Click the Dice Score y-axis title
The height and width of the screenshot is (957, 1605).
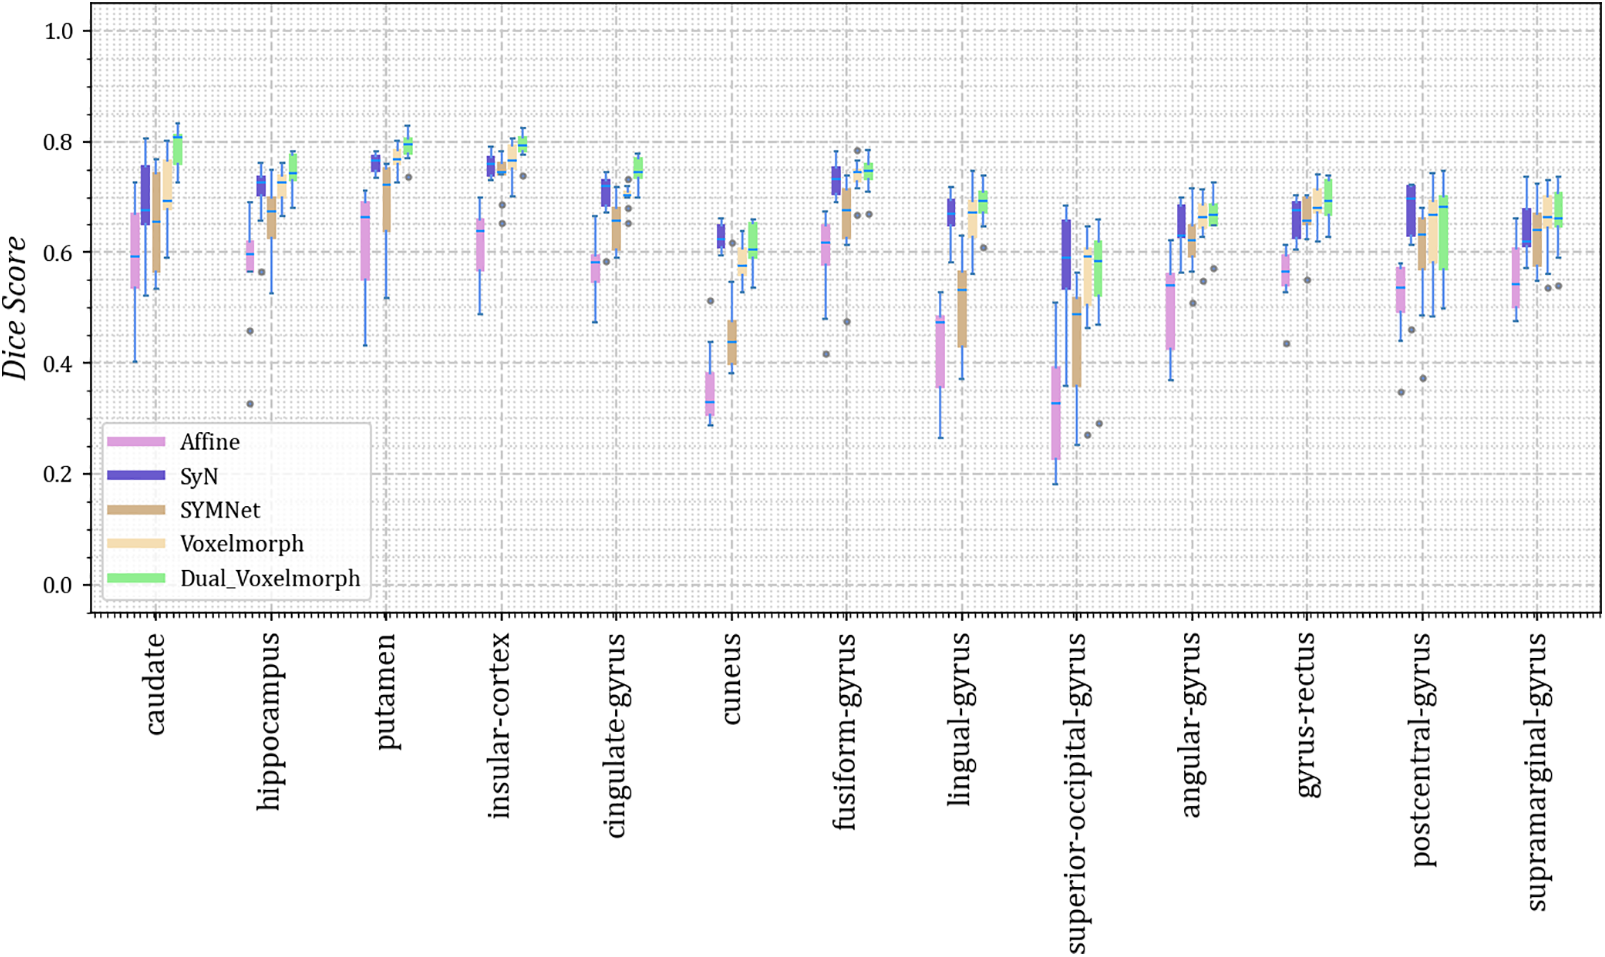[x=15, y=307]
